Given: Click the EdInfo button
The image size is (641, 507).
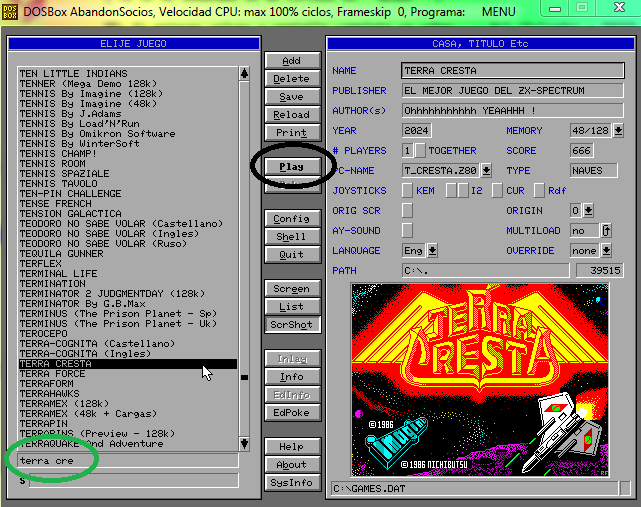Looking at the screenshot, I should coord(292,395).
